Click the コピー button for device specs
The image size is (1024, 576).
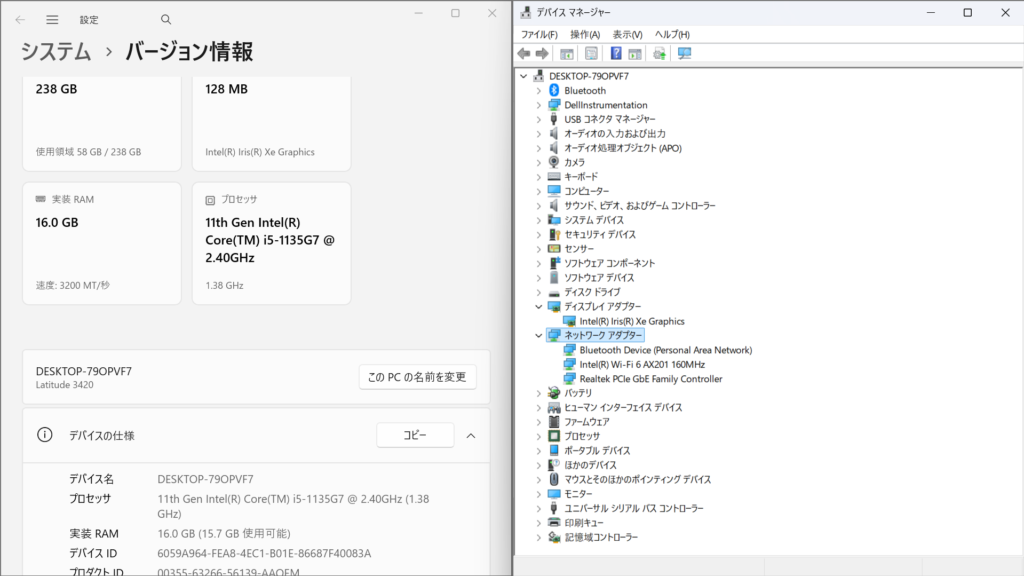tap(414, 435)
